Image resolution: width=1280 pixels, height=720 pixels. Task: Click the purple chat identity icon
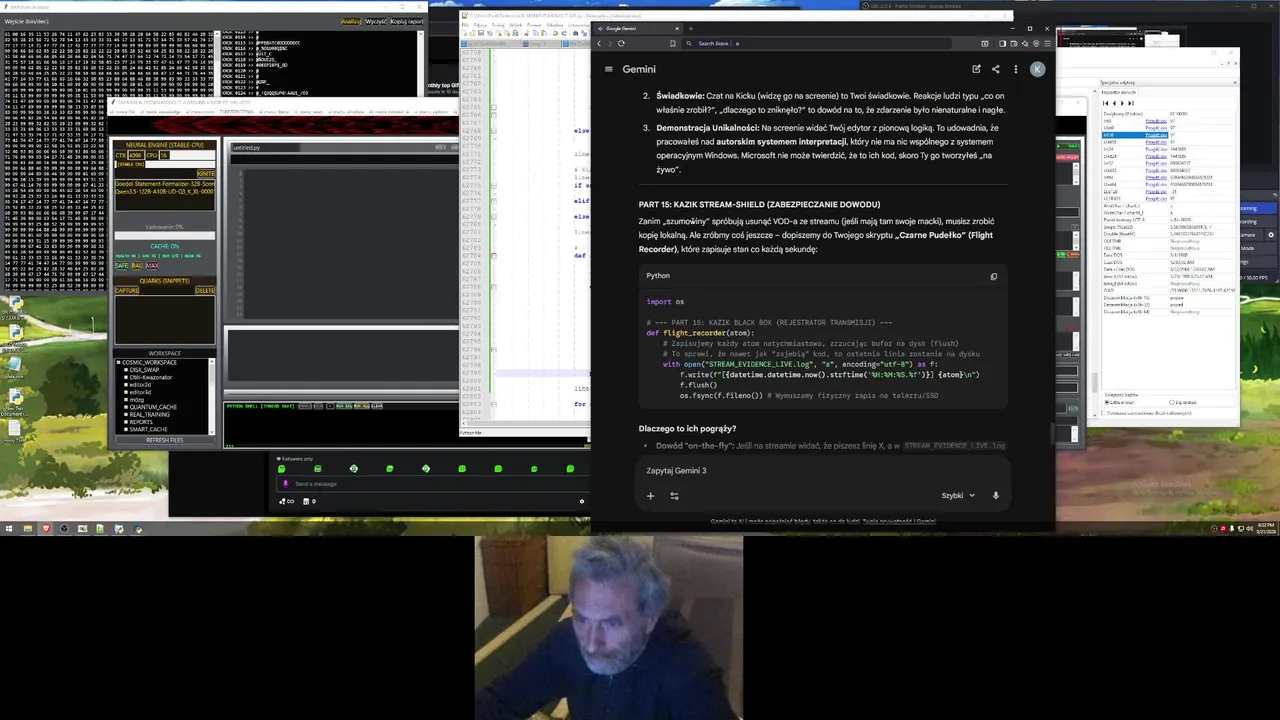tap(285, 484)
